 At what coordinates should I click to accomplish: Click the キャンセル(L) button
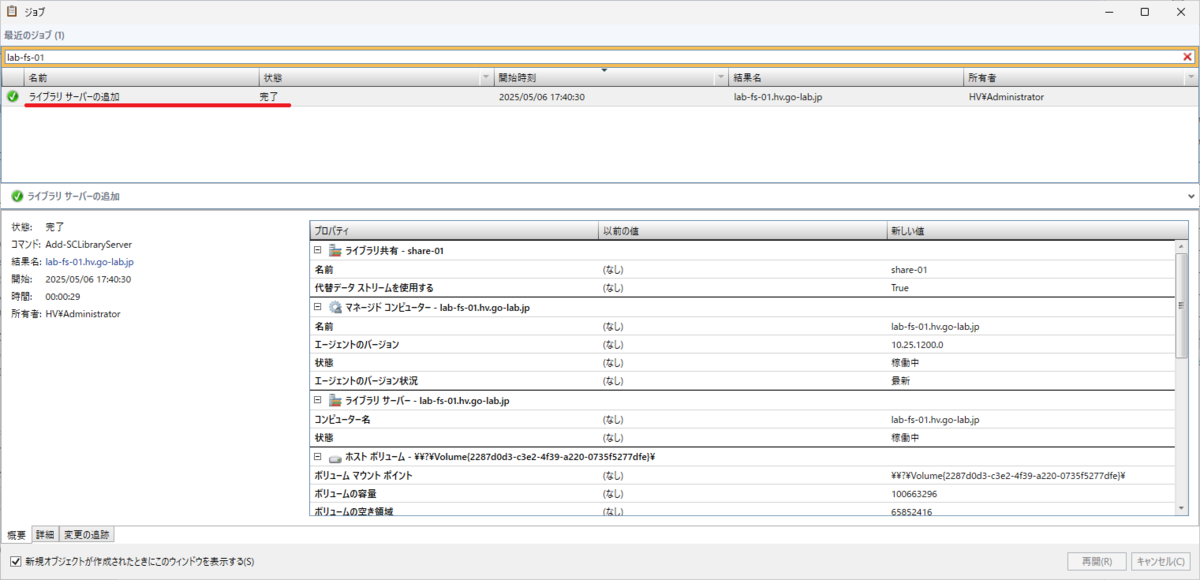[x=1163, y=561]
